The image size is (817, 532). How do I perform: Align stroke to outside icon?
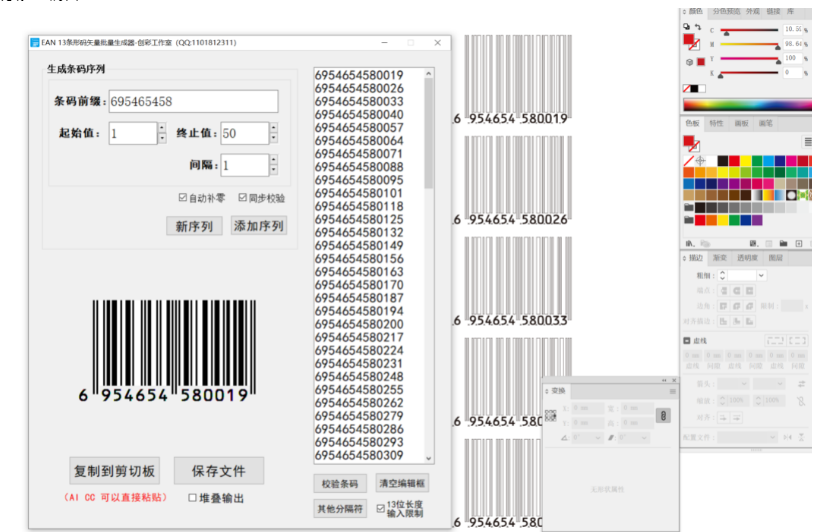pos(750,321)
